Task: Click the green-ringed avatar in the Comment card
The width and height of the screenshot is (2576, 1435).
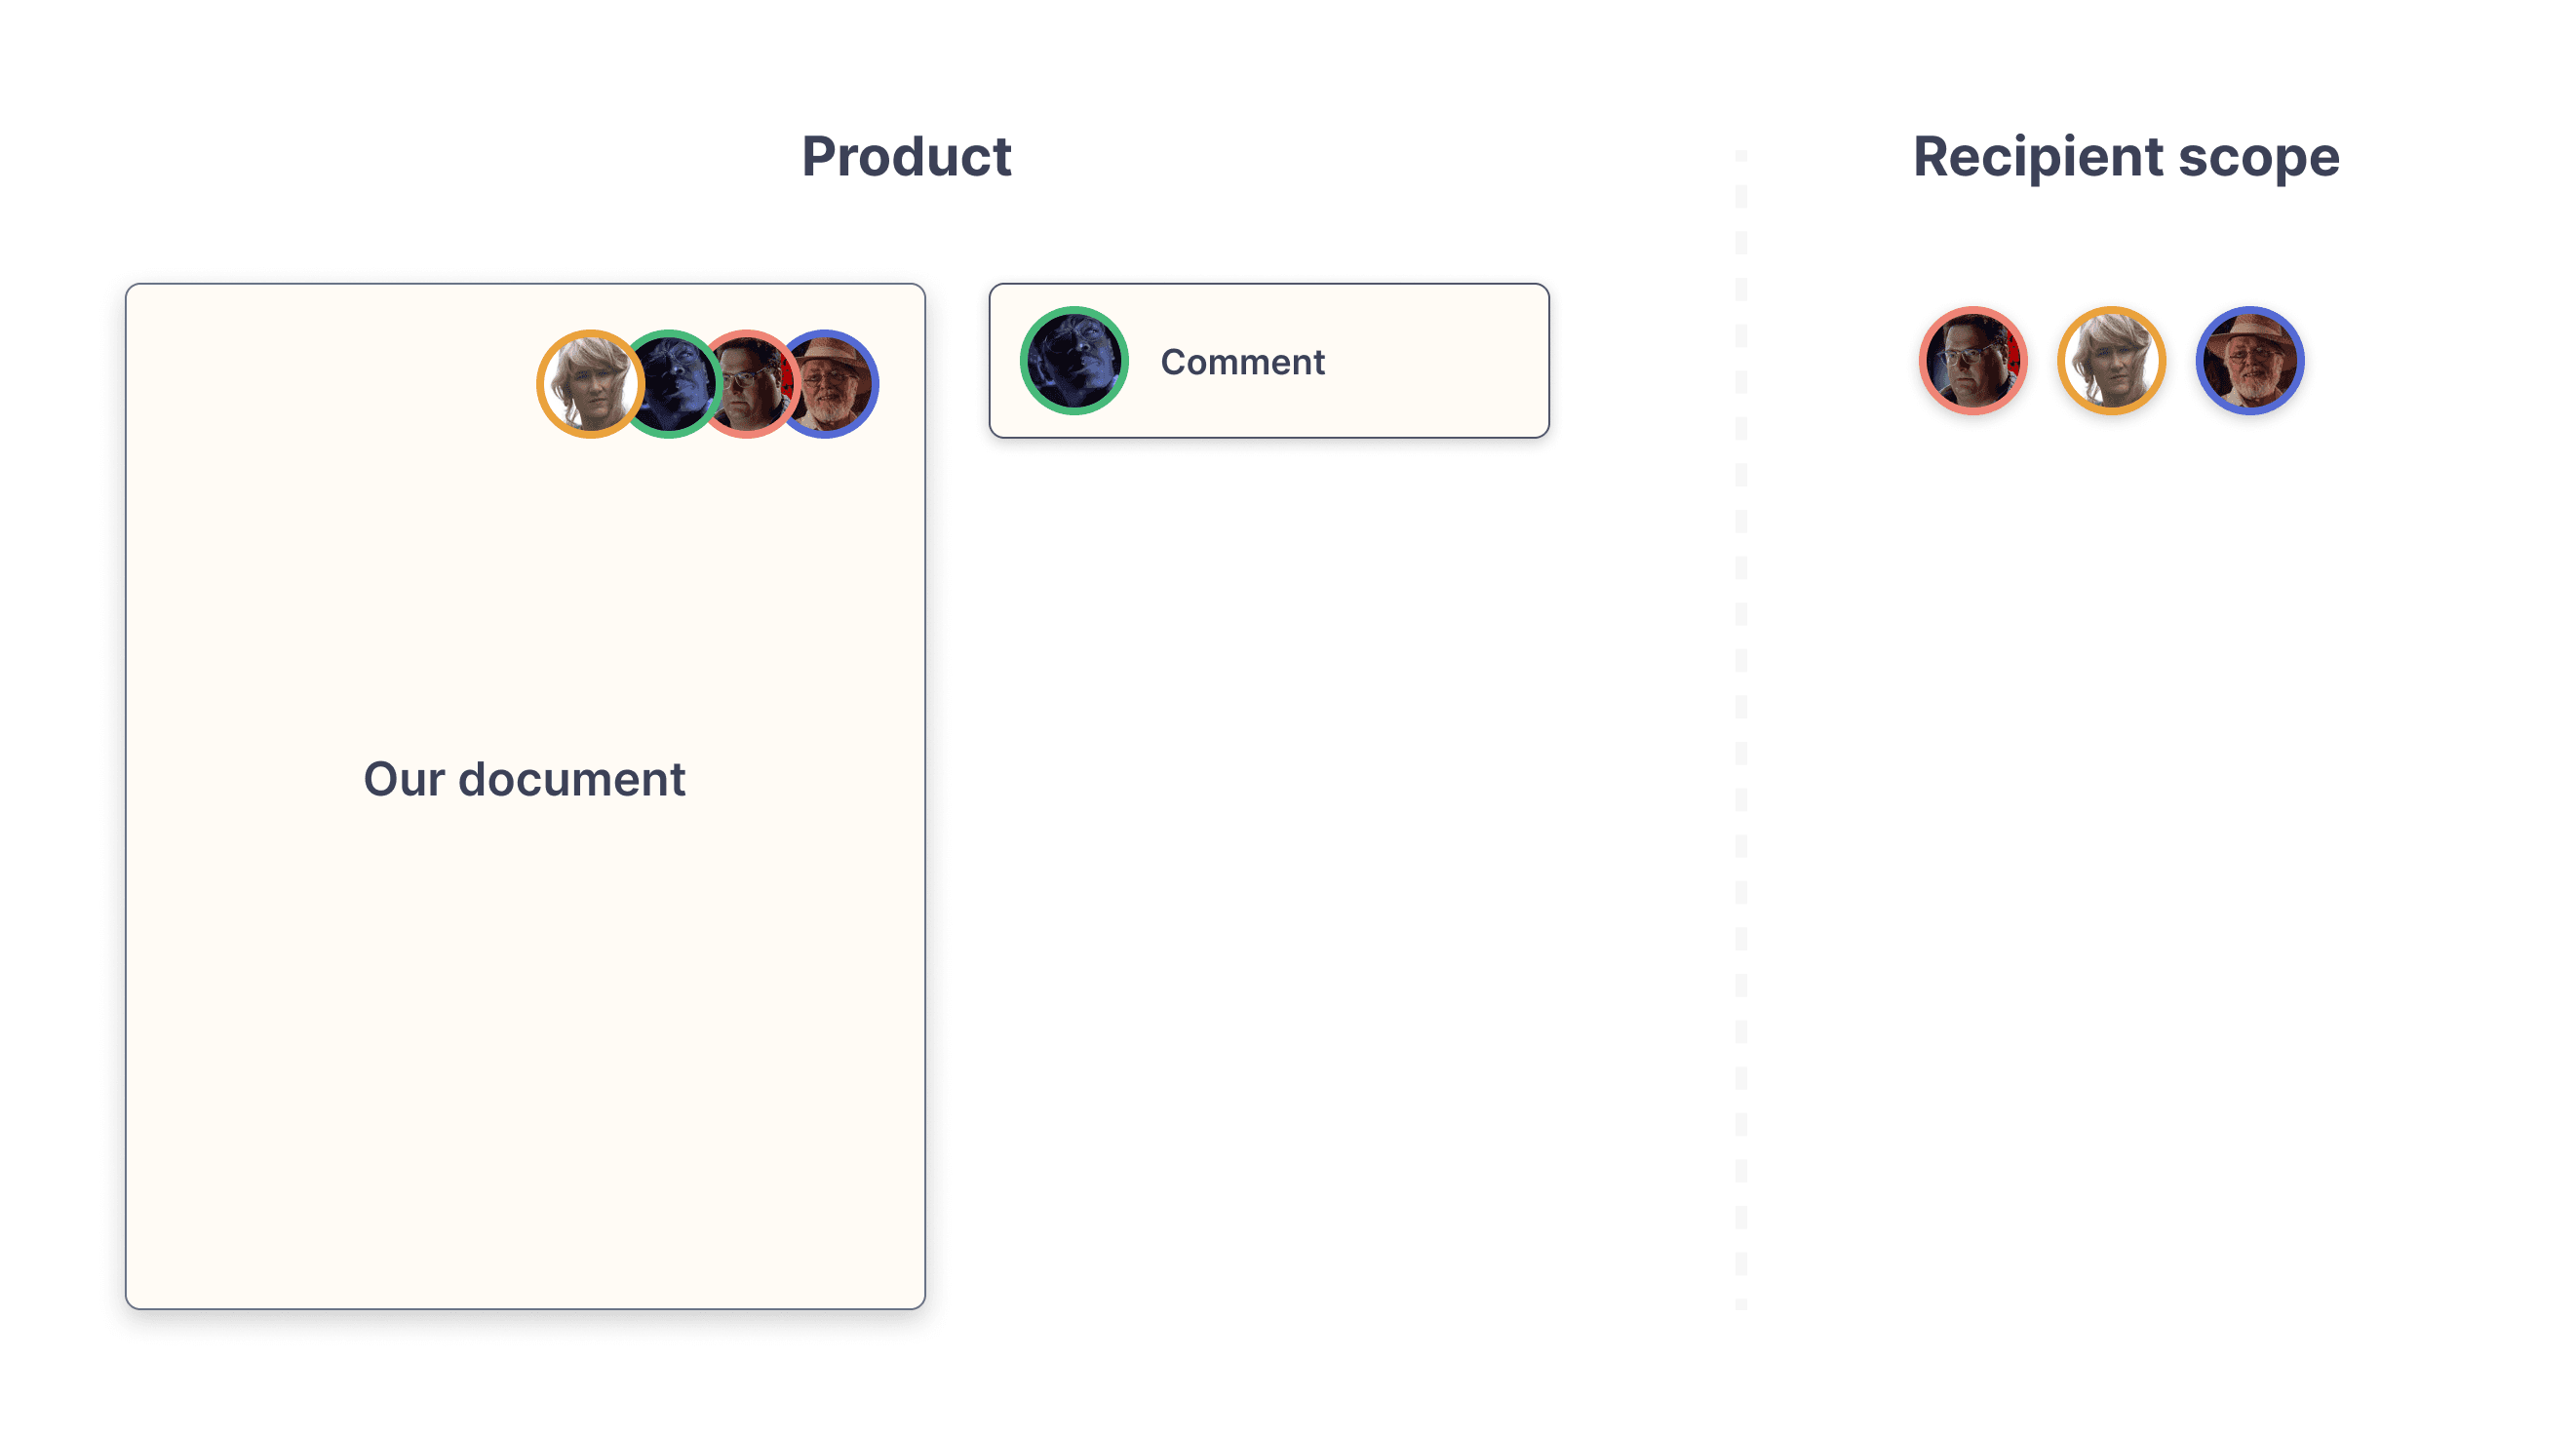Action: tap(1074, 361)
